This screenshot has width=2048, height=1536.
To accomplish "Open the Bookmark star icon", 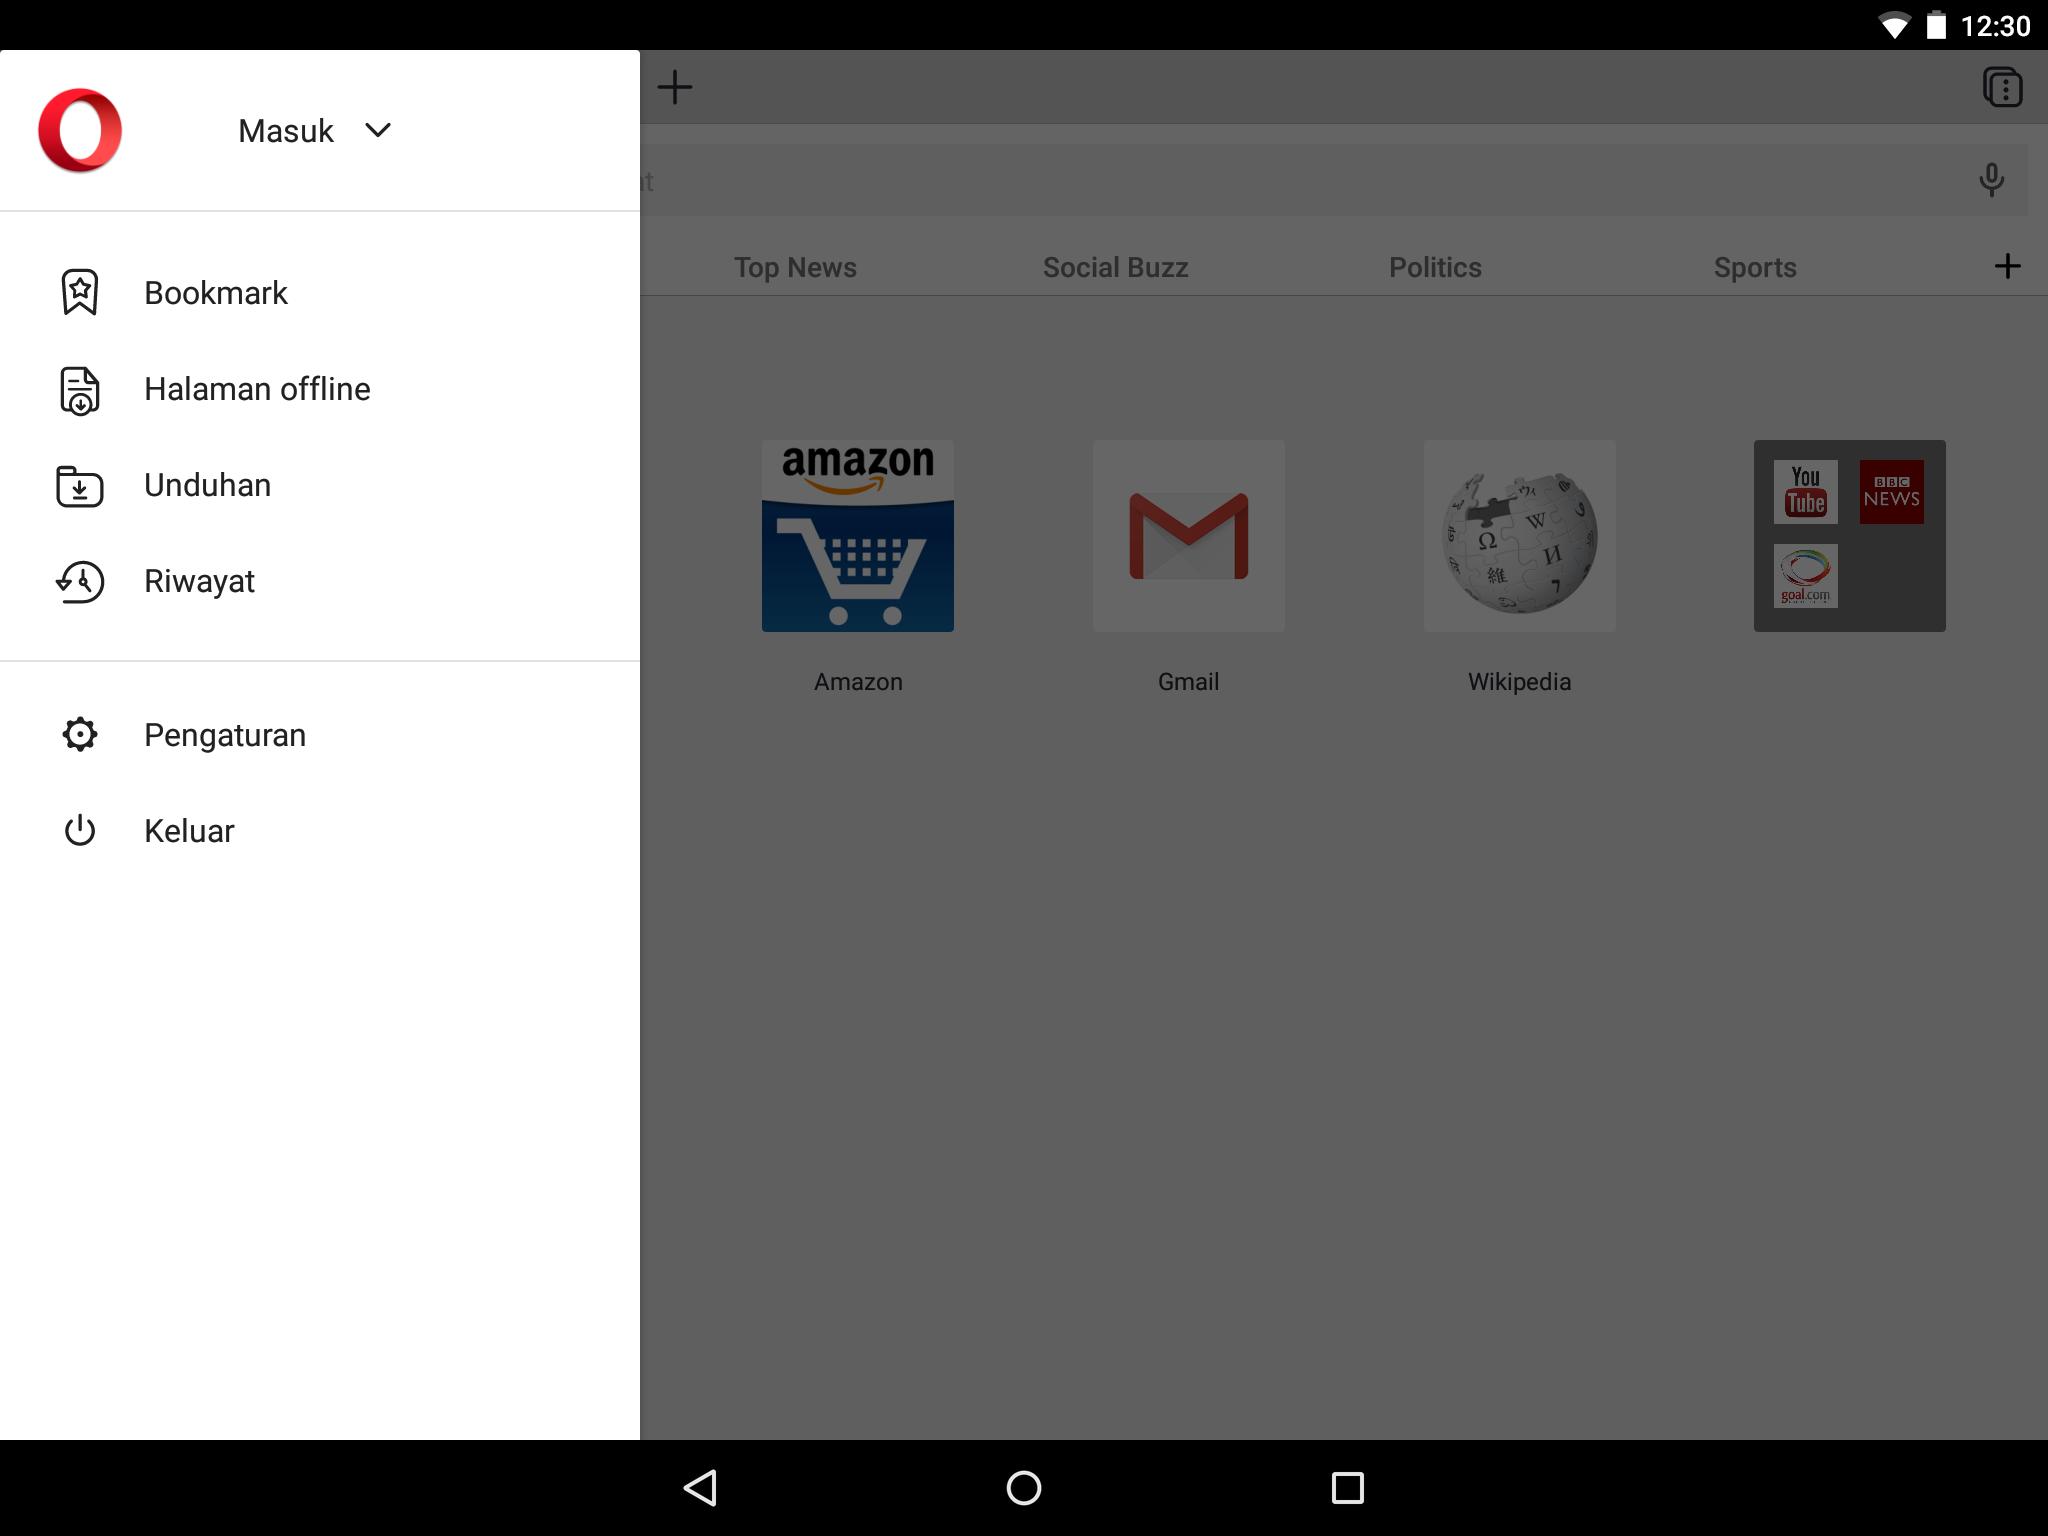I will click(80, 292).
